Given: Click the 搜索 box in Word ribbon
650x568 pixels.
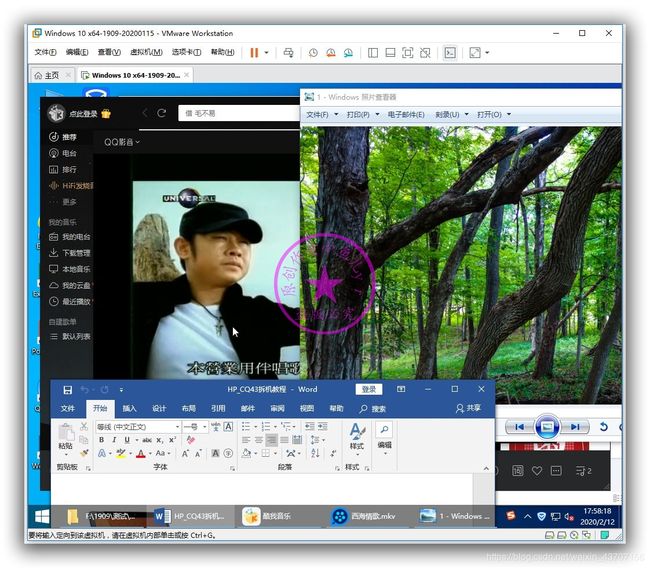Looking at the screenshot, I should coord(373,409).
